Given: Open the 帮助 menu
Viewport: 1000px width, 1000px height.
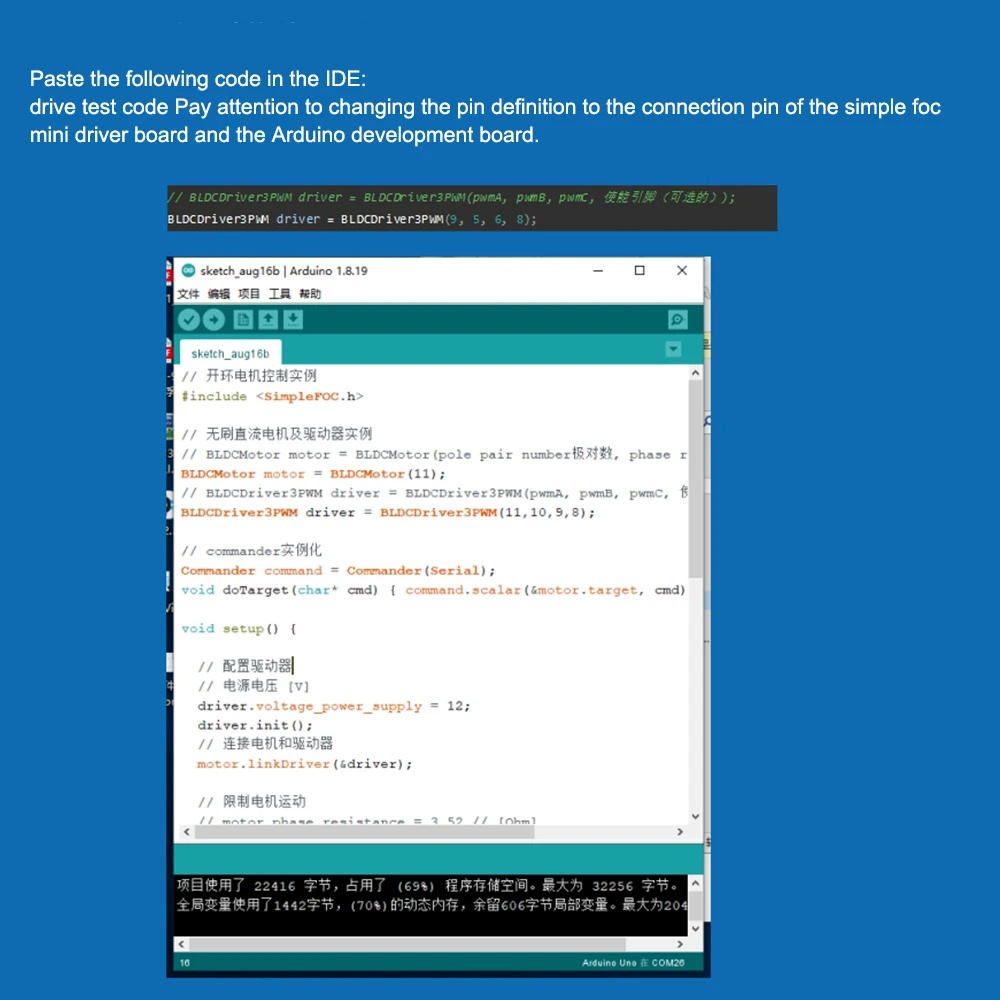Looking at the screenshot, I should 310,294.
